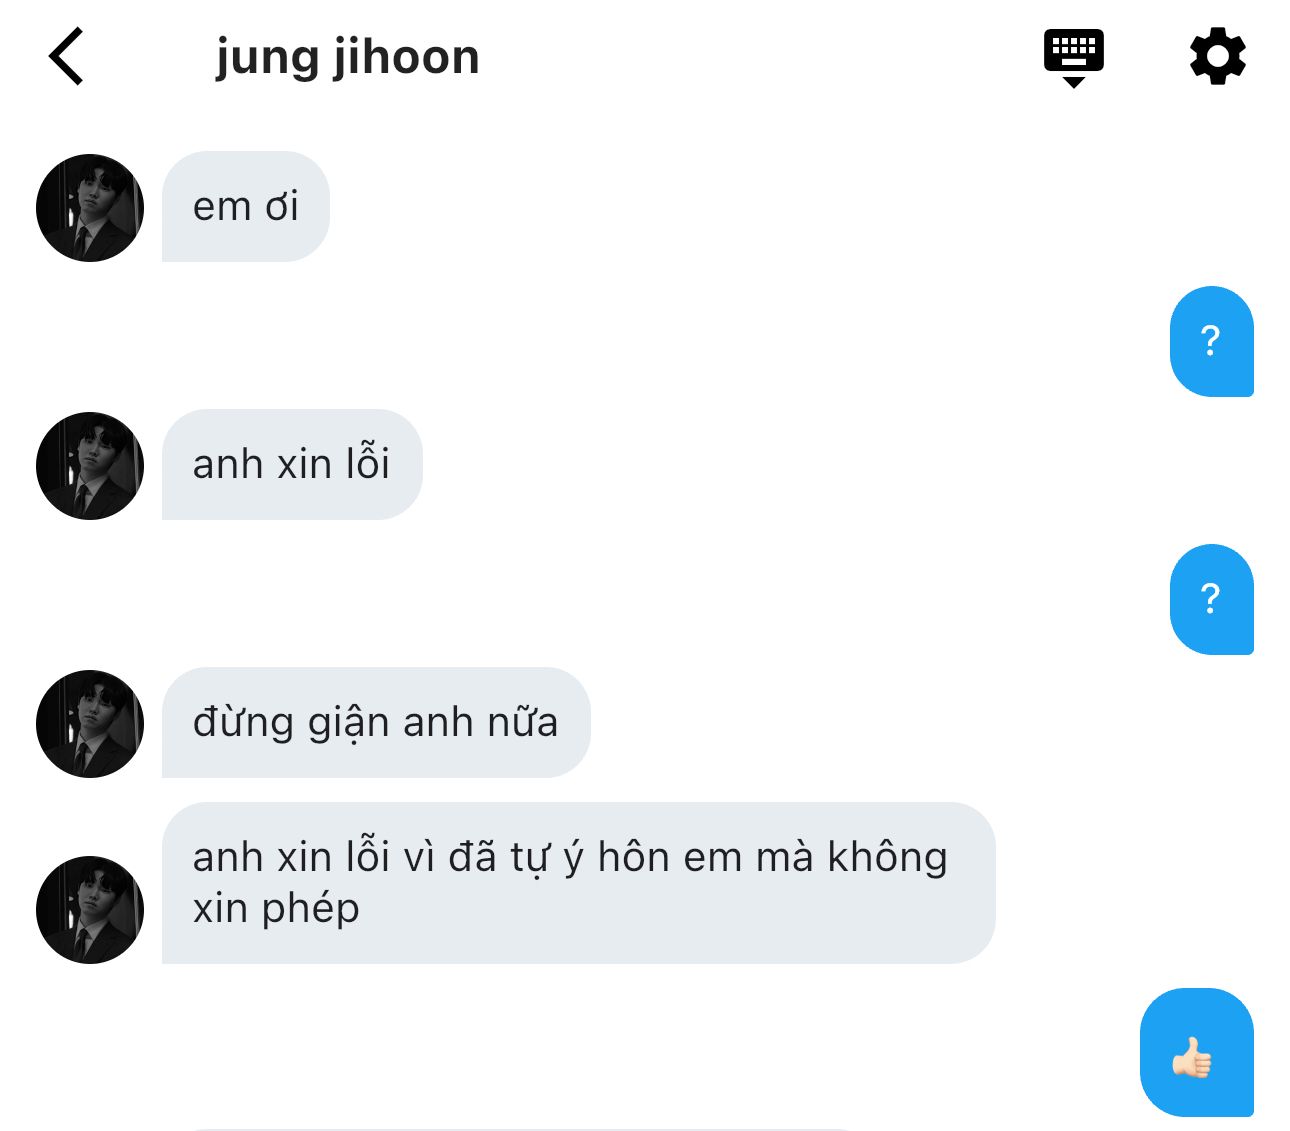Screen dimensions: 1290x1131
Task: Tap the thumbs-up emoji message bubble
Action: click(x=1197, y=1052)
